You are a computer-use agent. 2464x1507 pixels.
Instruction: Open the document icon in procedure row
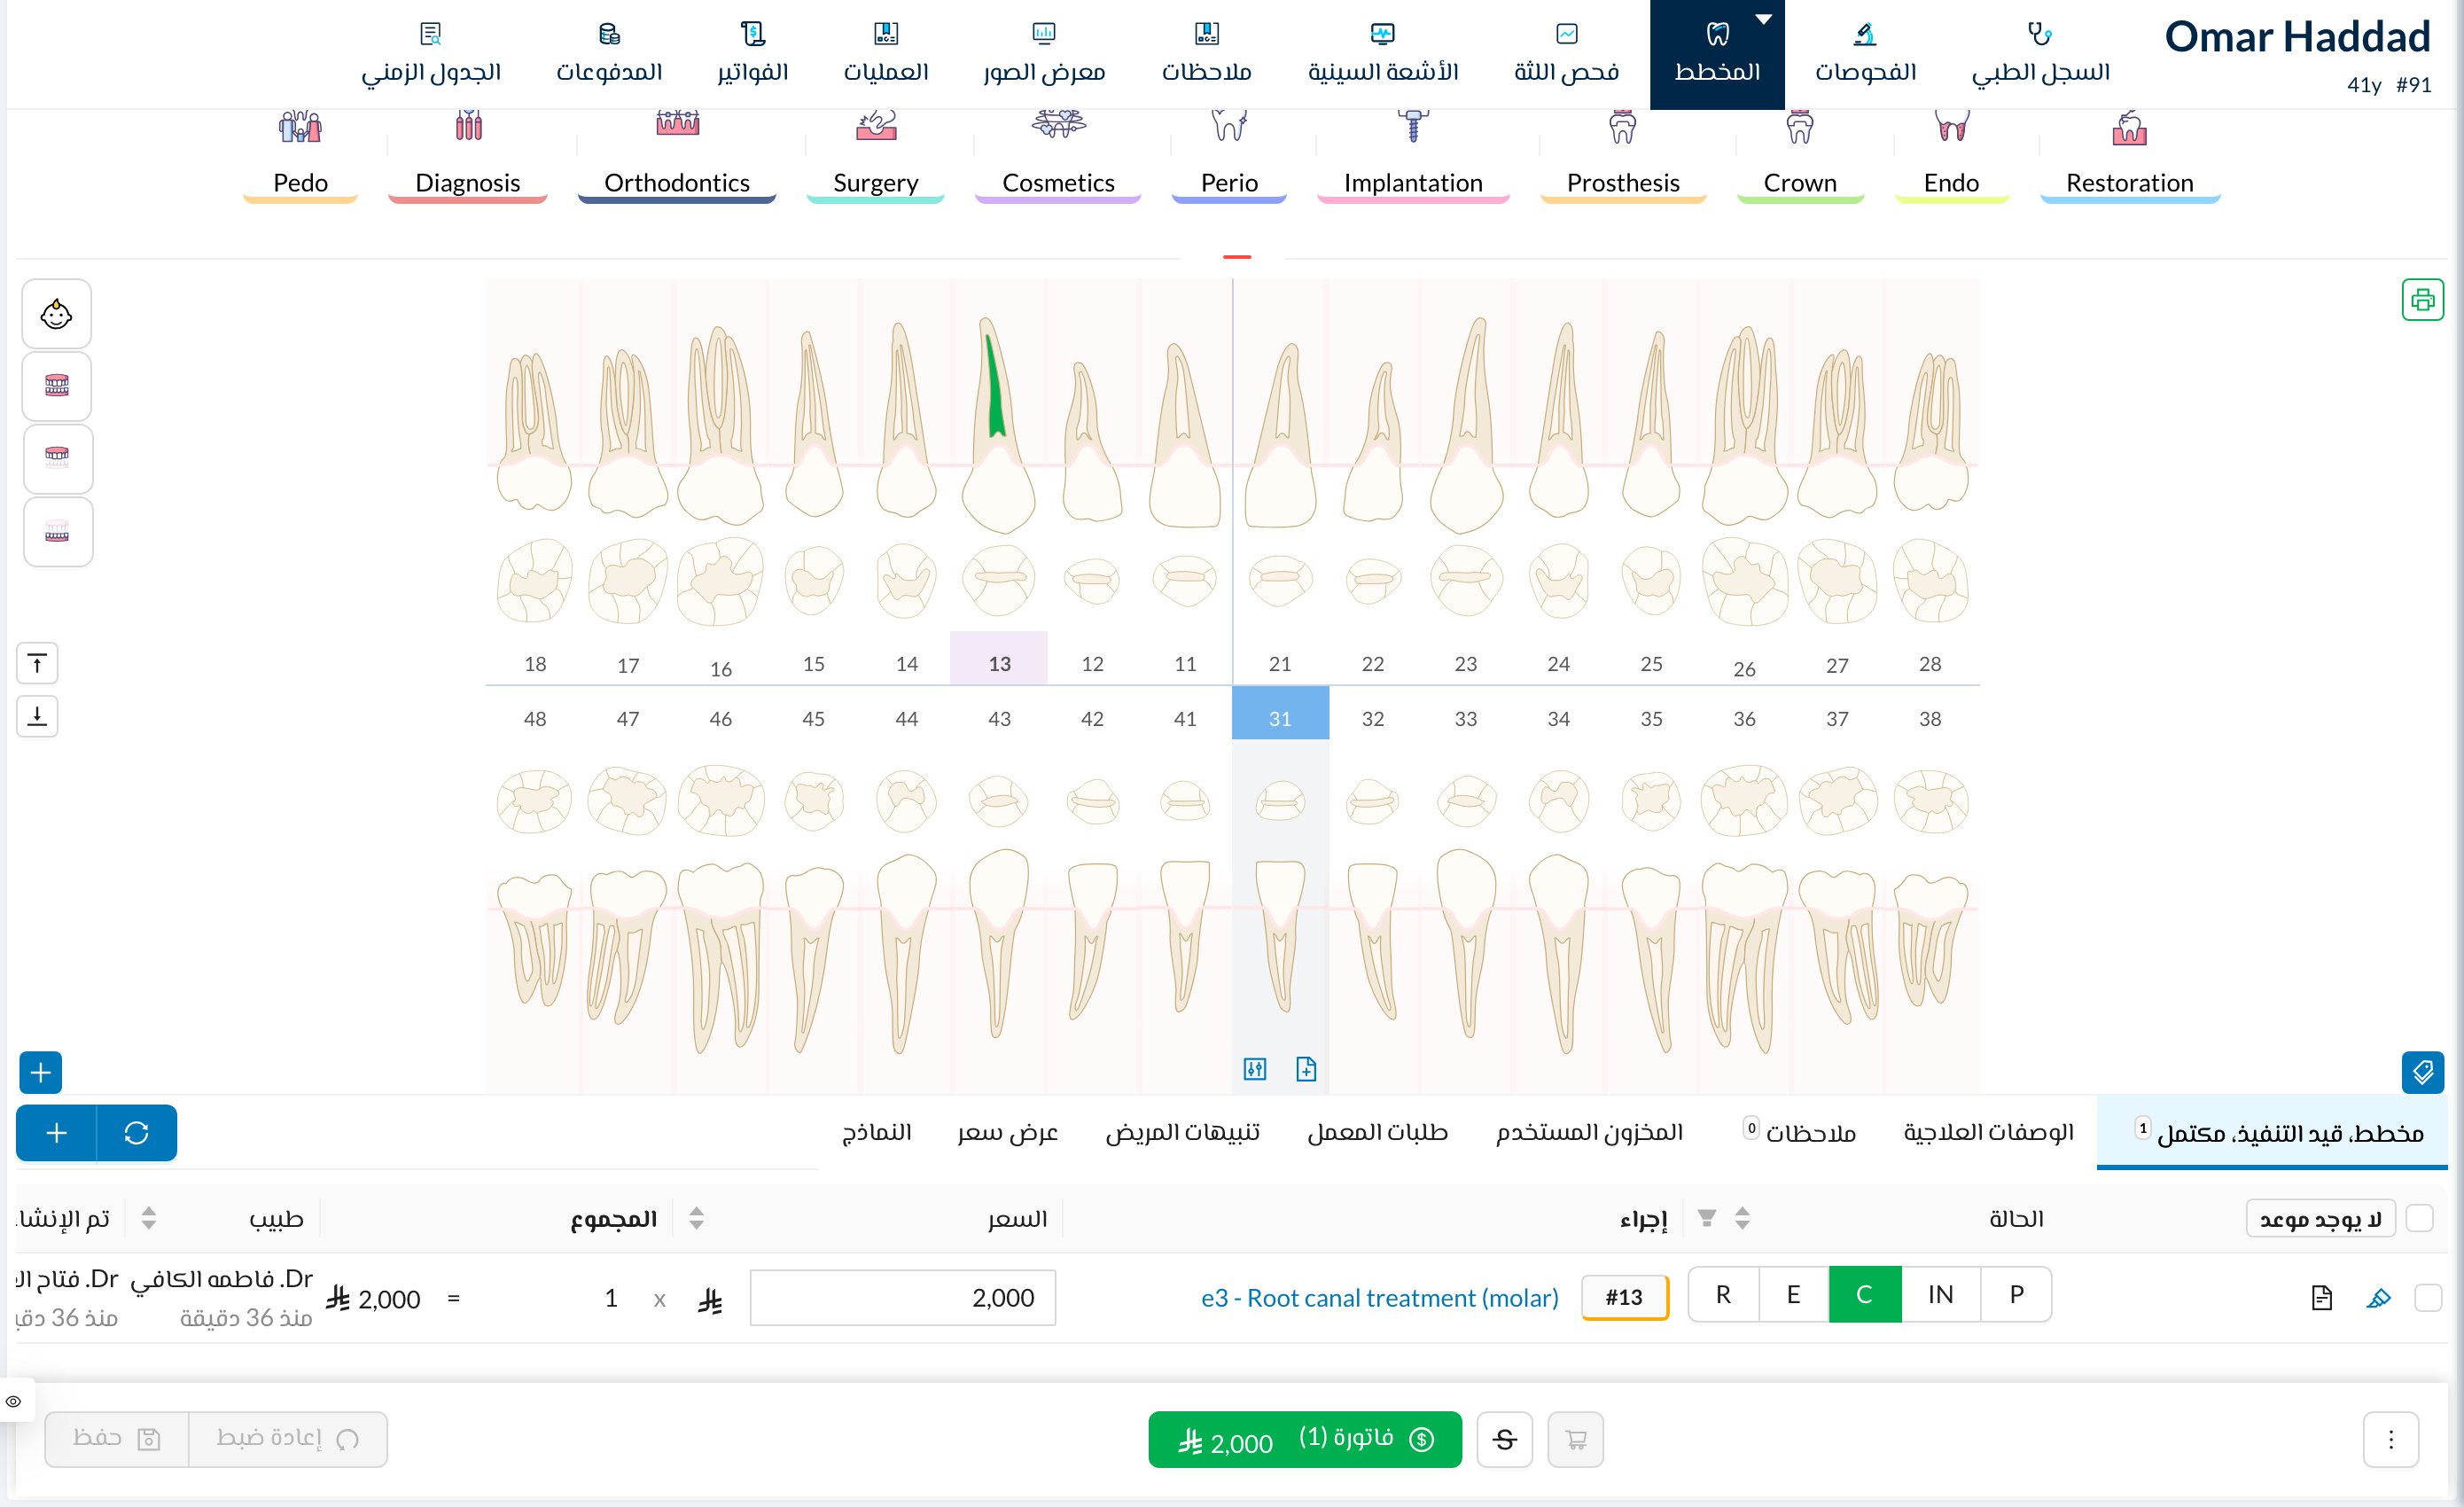tap(2321, 1298)
